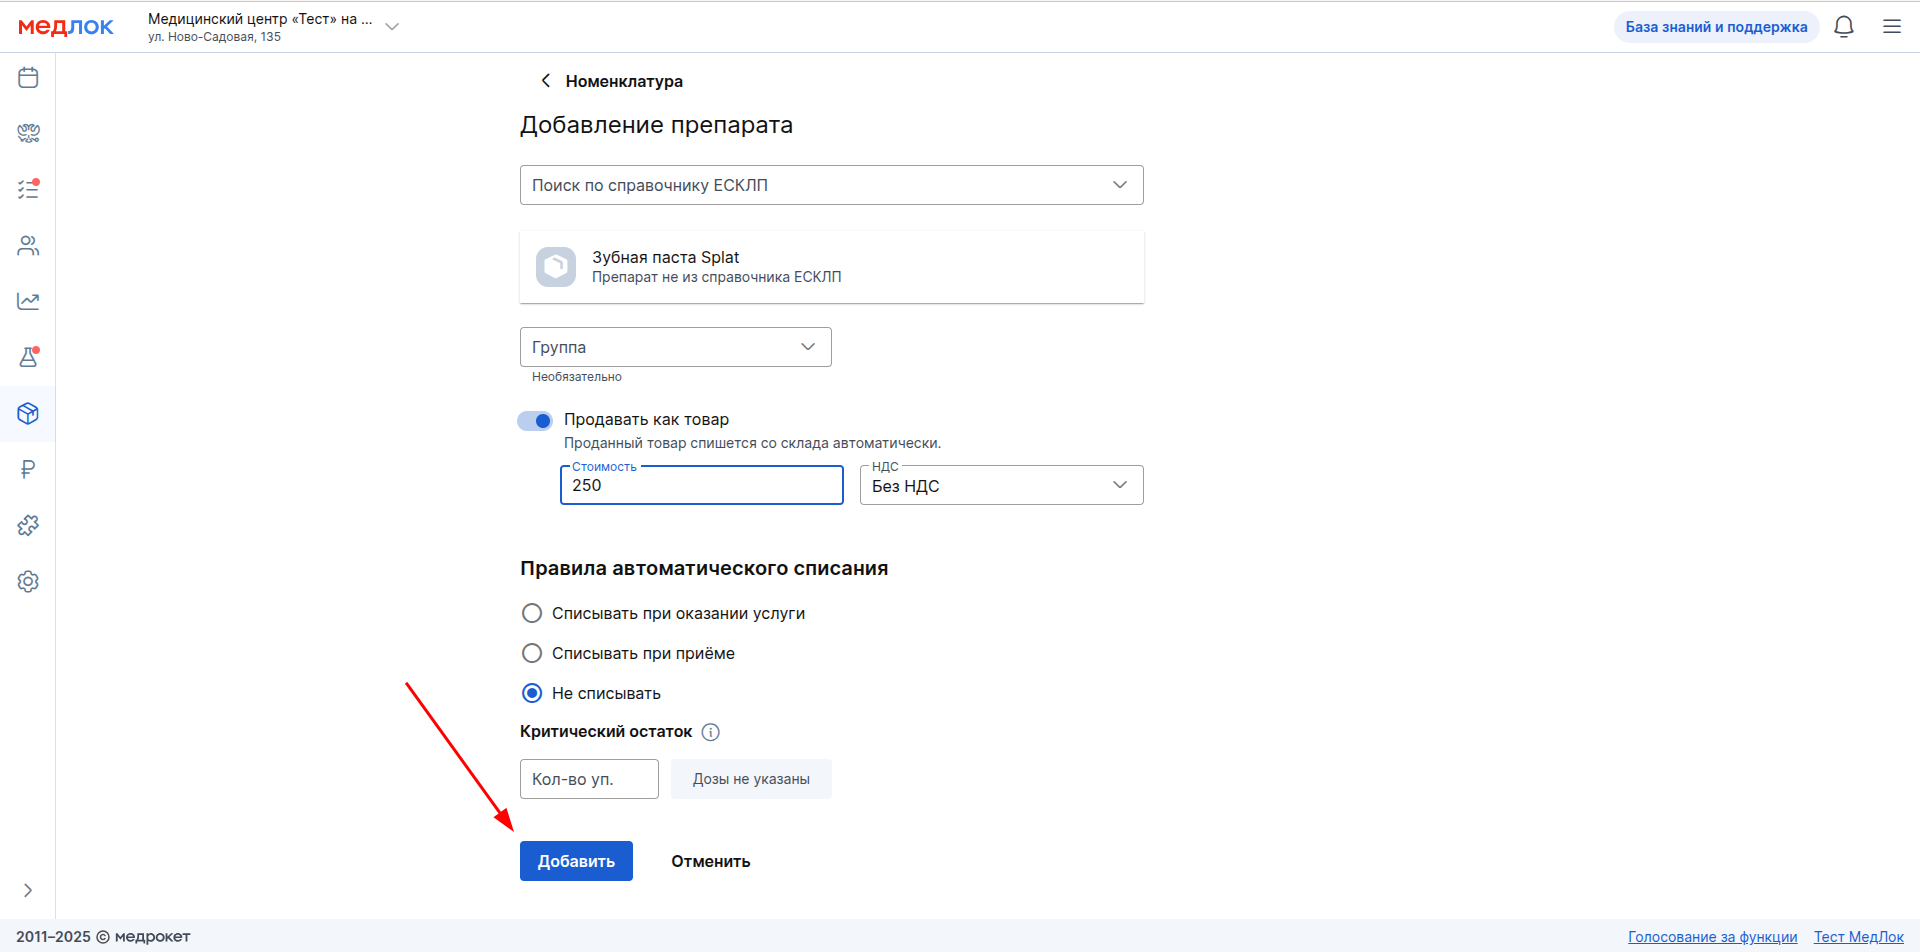The image size is (1920, 952).
Task: Open the laboratory flask sidebar icon
Action: click(x=28, y=357)
